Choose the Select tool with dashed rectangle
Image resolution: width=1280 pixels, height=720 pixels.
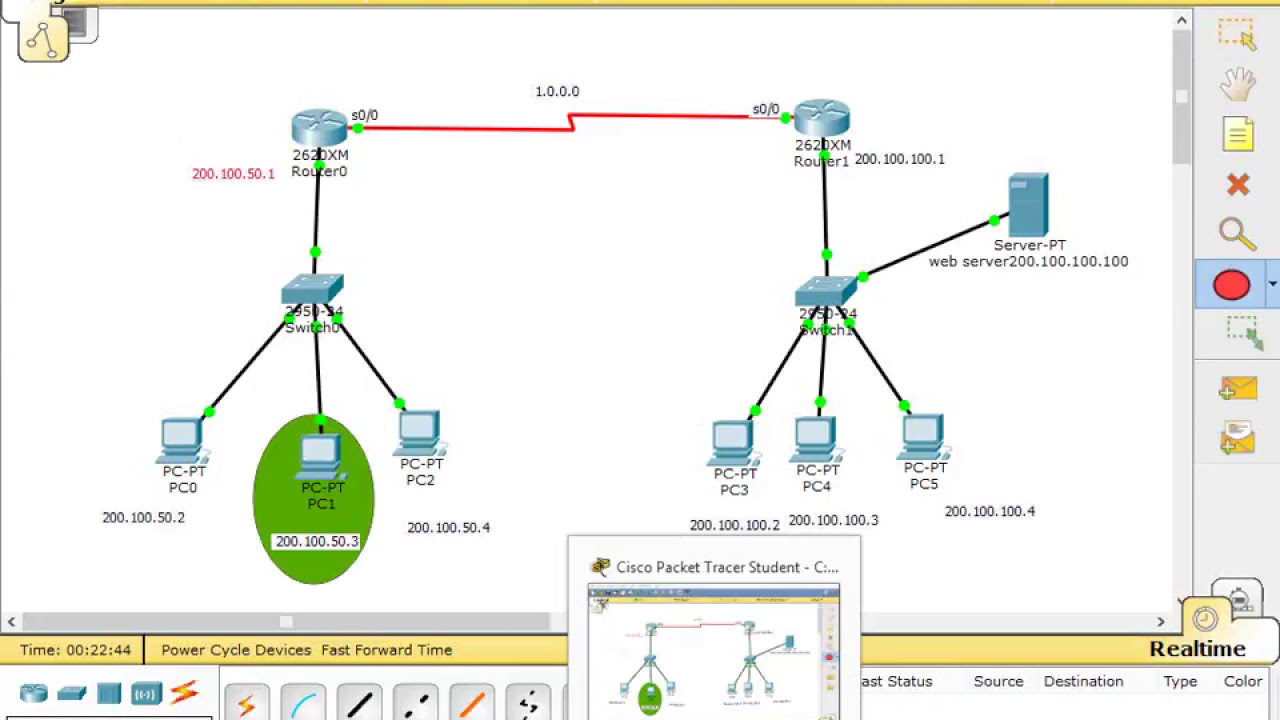pos(1237,34)
